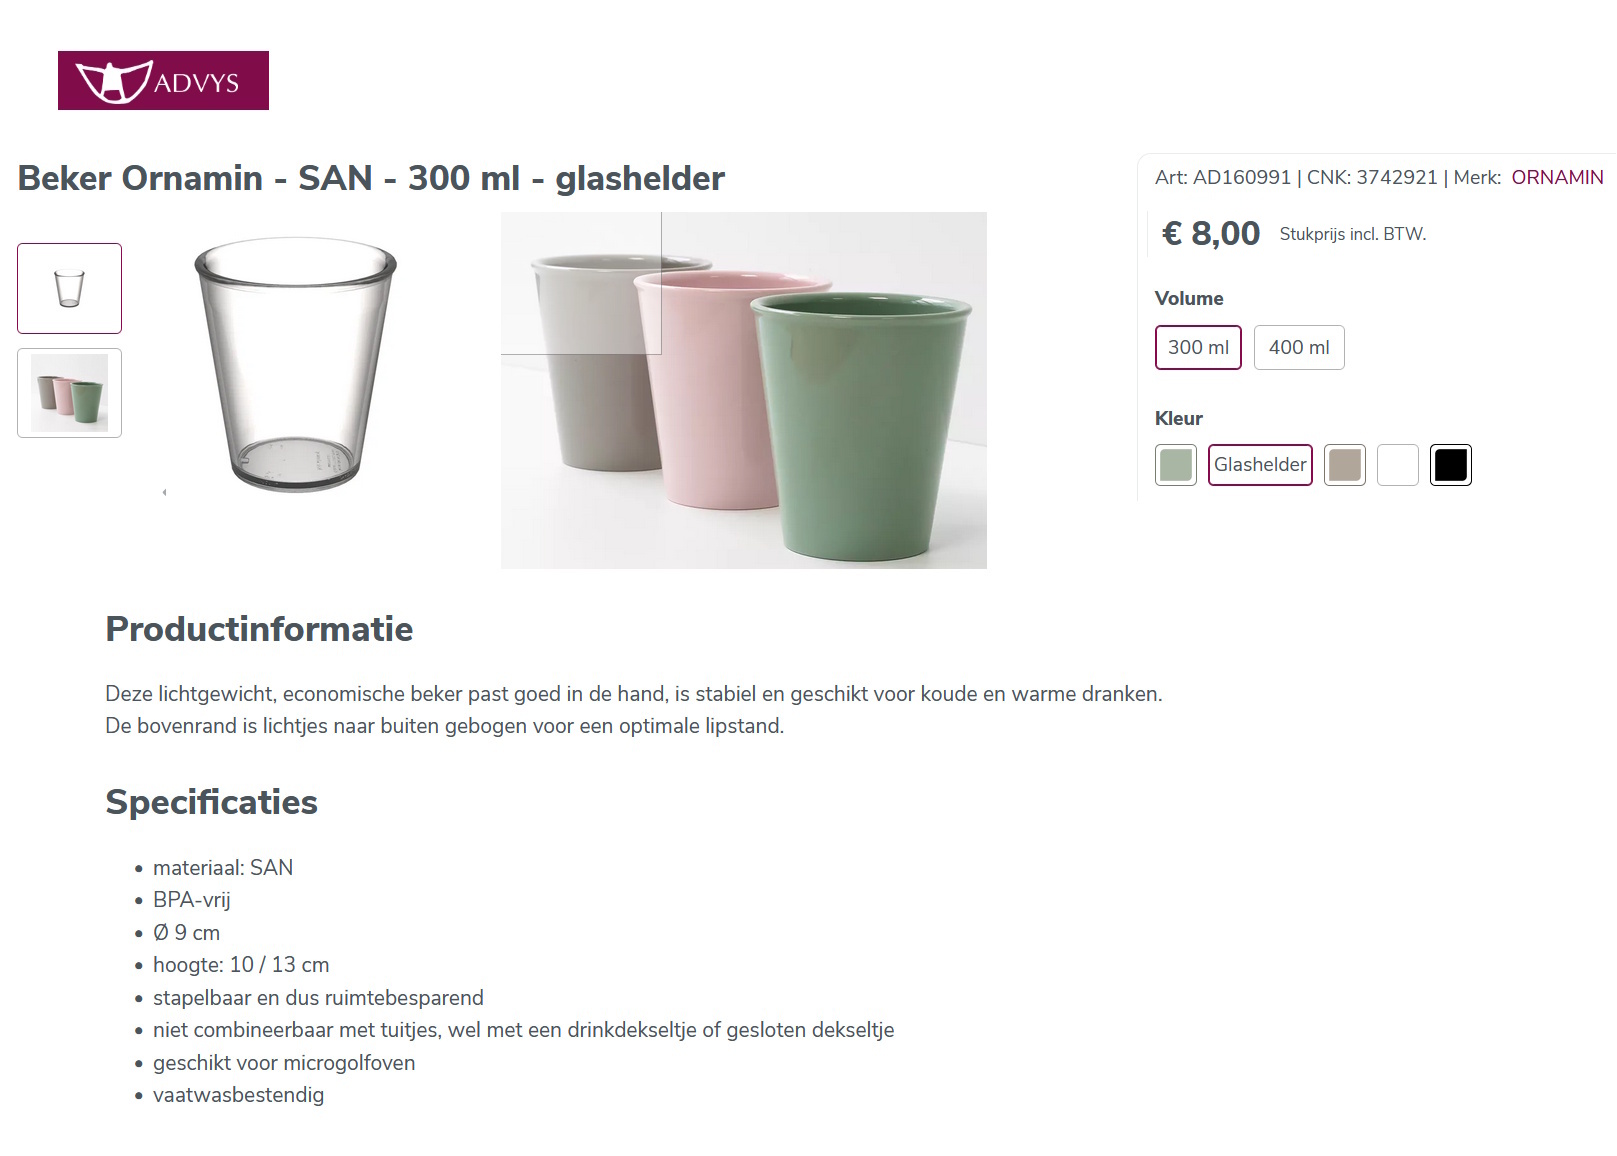Select the 300 ml volume option
Image resolution: width=1617 pixels, height=1156 pixels.
click(x=1197, y=347)
